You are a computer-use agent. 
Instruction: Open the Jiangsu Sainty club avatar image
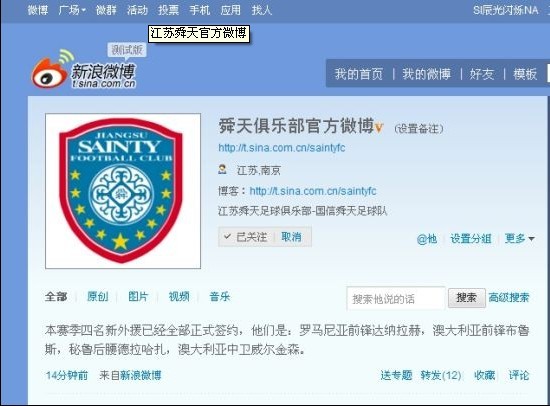click(x=123, y=191)
